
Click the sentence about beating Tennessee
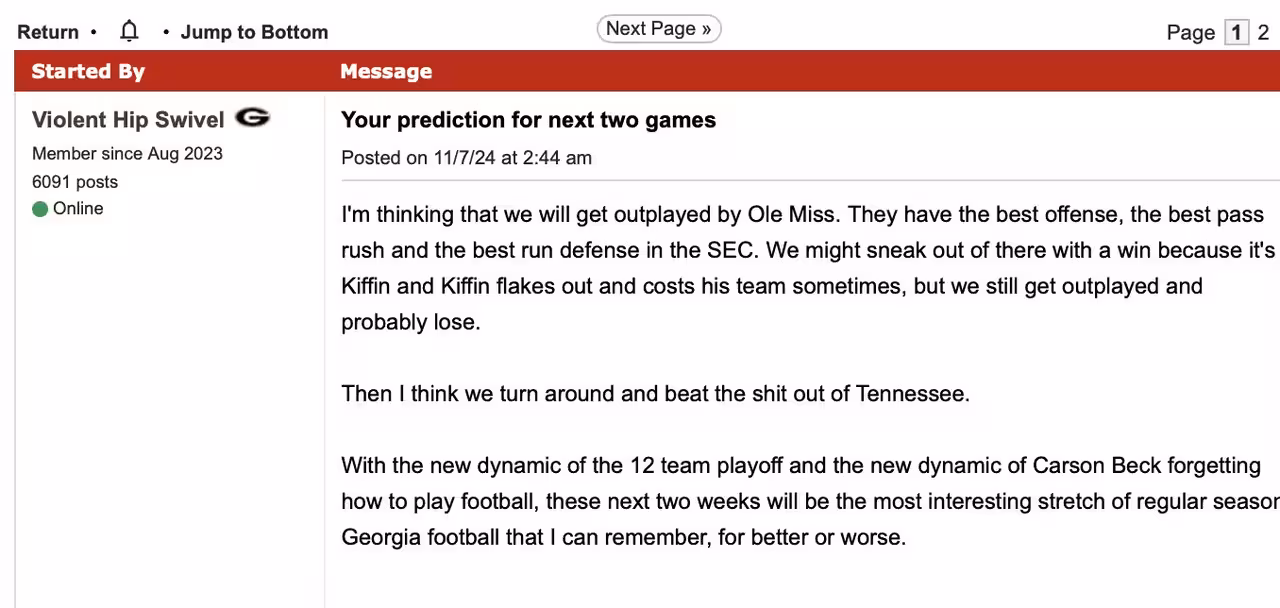click(x=655, y=393)
